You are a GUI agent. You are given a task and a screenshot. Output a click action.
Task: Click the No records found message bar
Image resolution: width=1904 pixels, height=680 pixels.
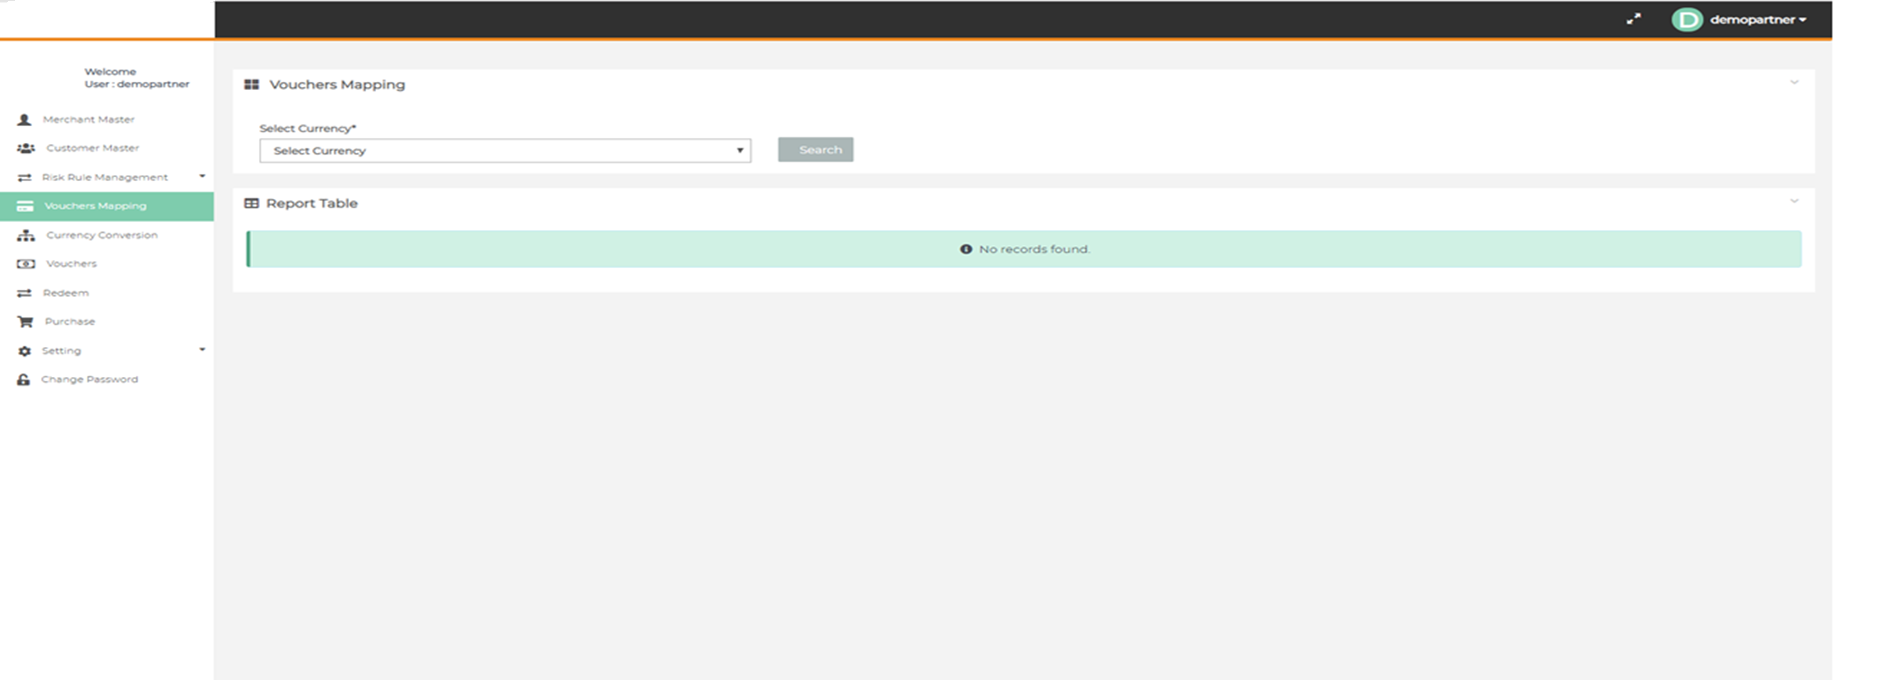1024,249
